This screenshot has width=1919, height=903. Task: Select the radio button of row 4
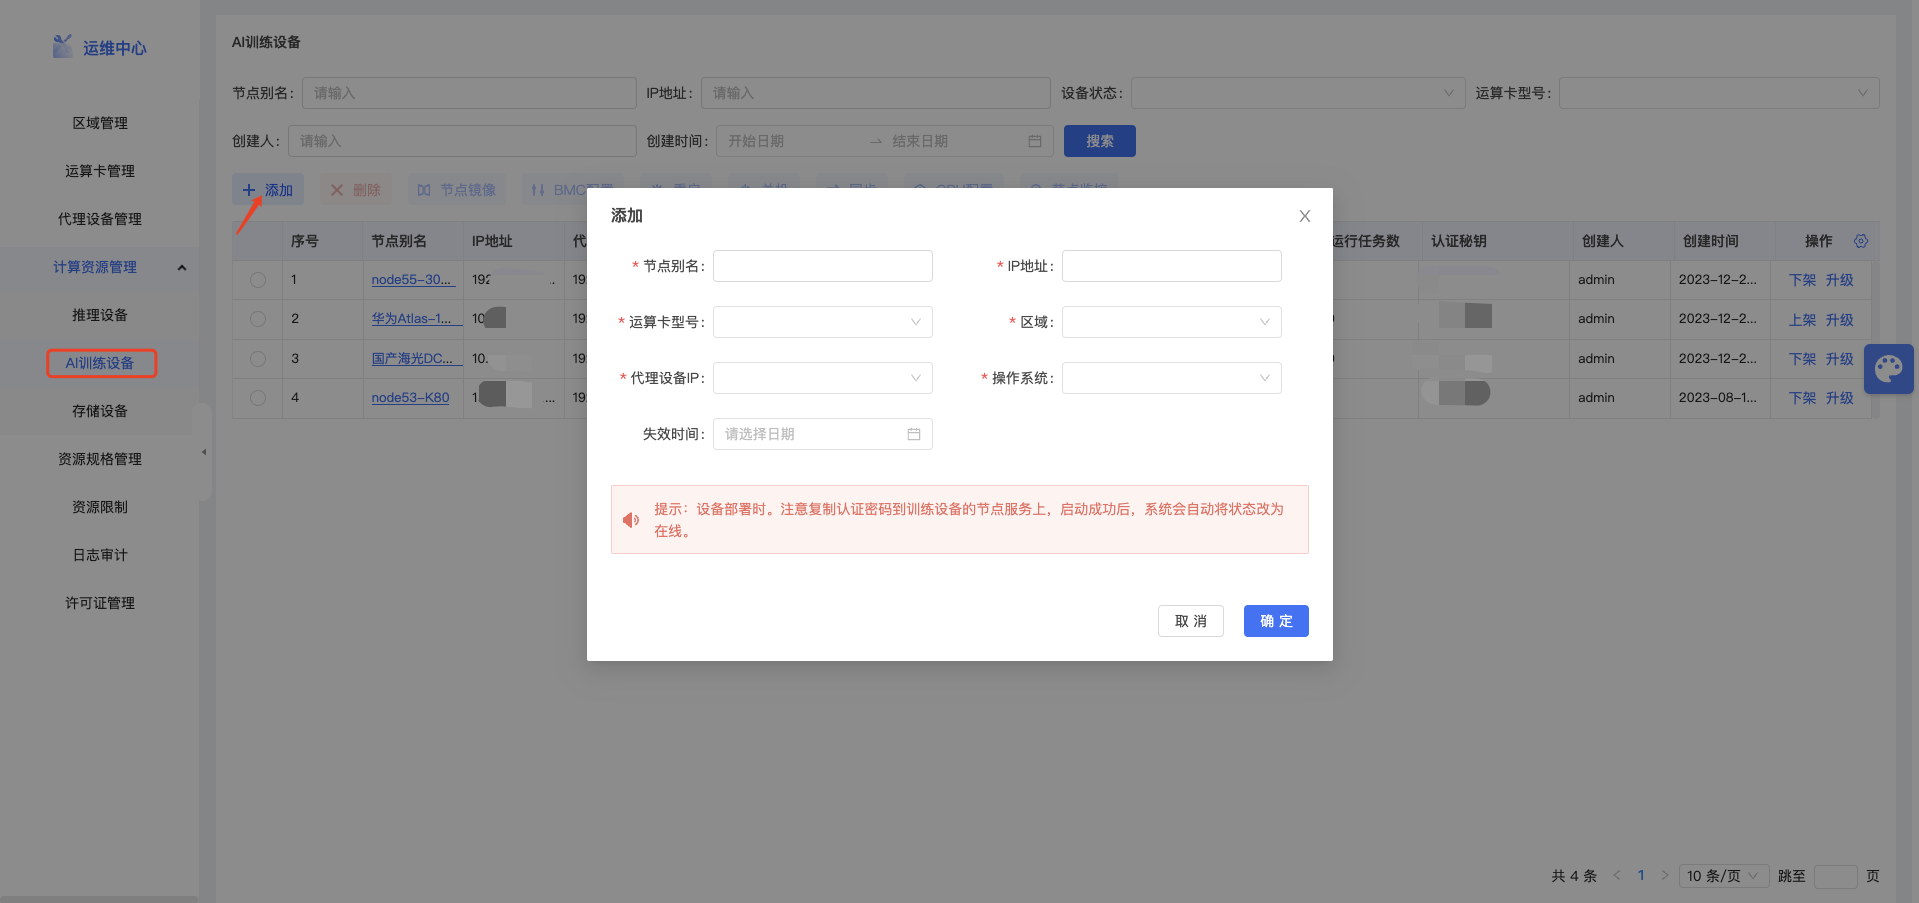click(258, 398)
